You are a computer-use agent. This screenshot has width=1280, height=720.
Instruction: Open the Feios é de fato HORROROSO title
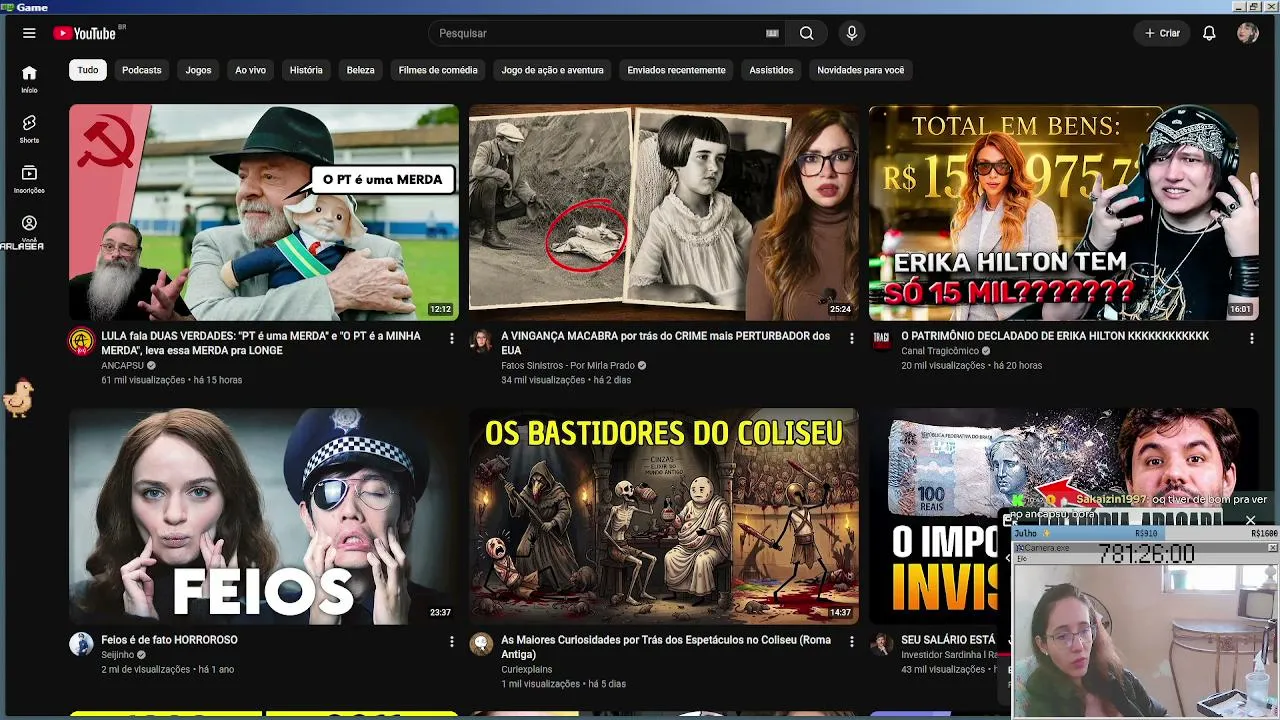169,640
